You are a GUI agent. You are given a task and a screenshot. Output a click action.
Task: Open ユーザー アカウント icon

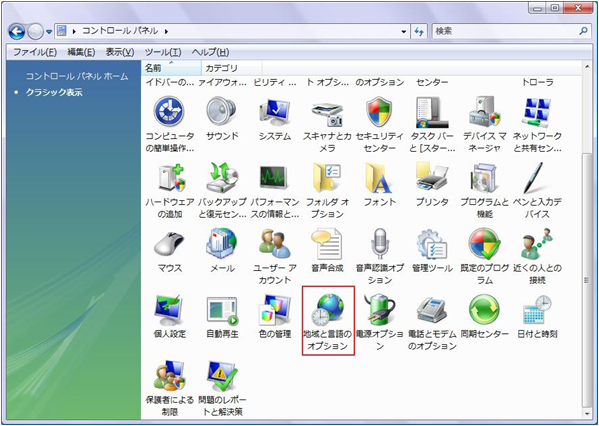pyautogui.click(x=275, y=244)
